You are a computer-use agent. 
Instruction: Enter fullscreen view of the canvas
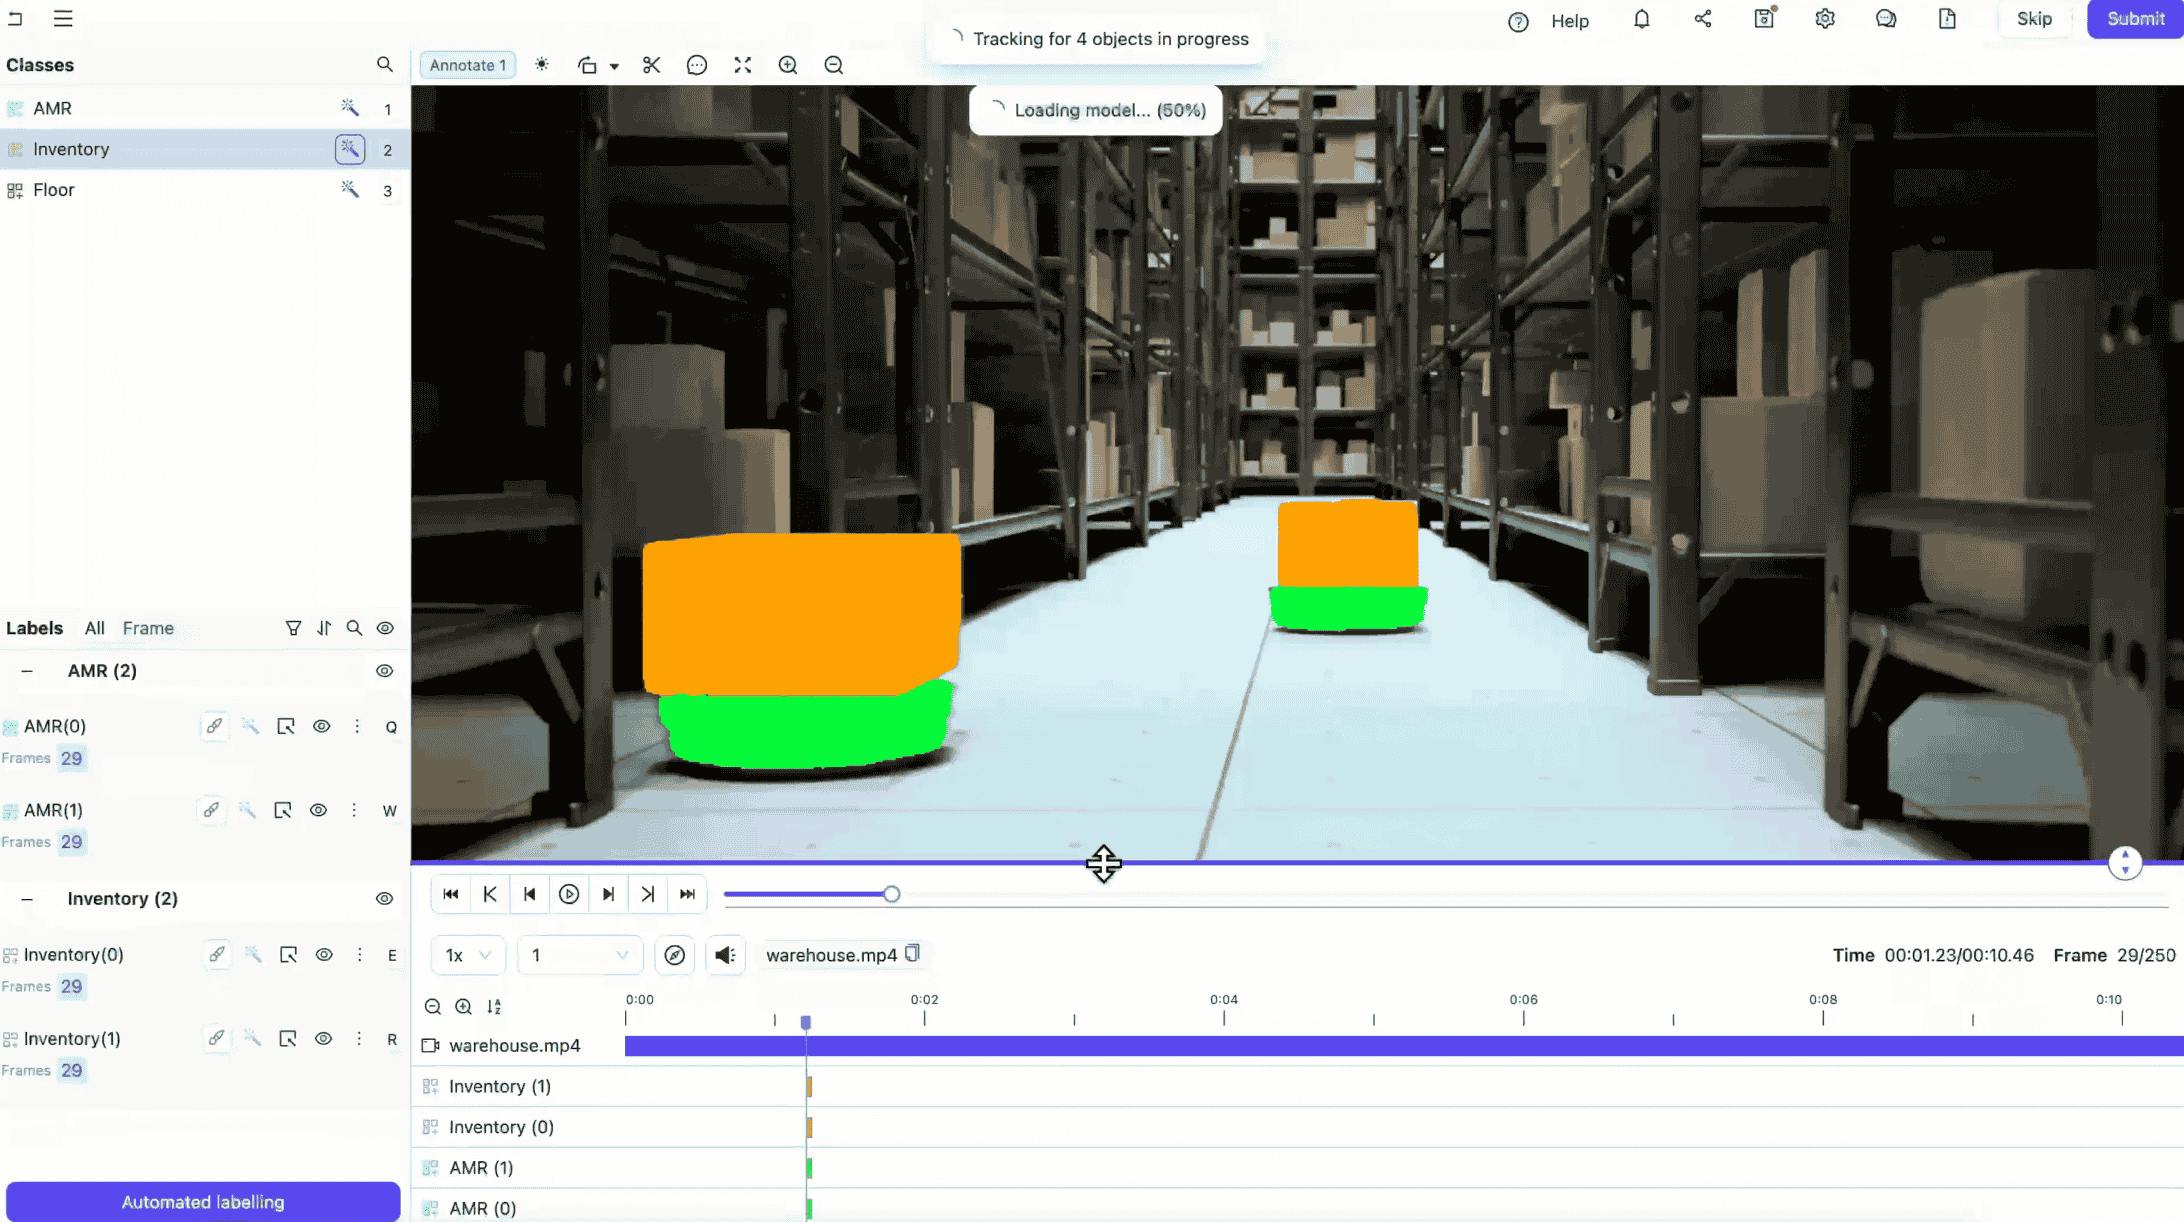pos(743,64)
